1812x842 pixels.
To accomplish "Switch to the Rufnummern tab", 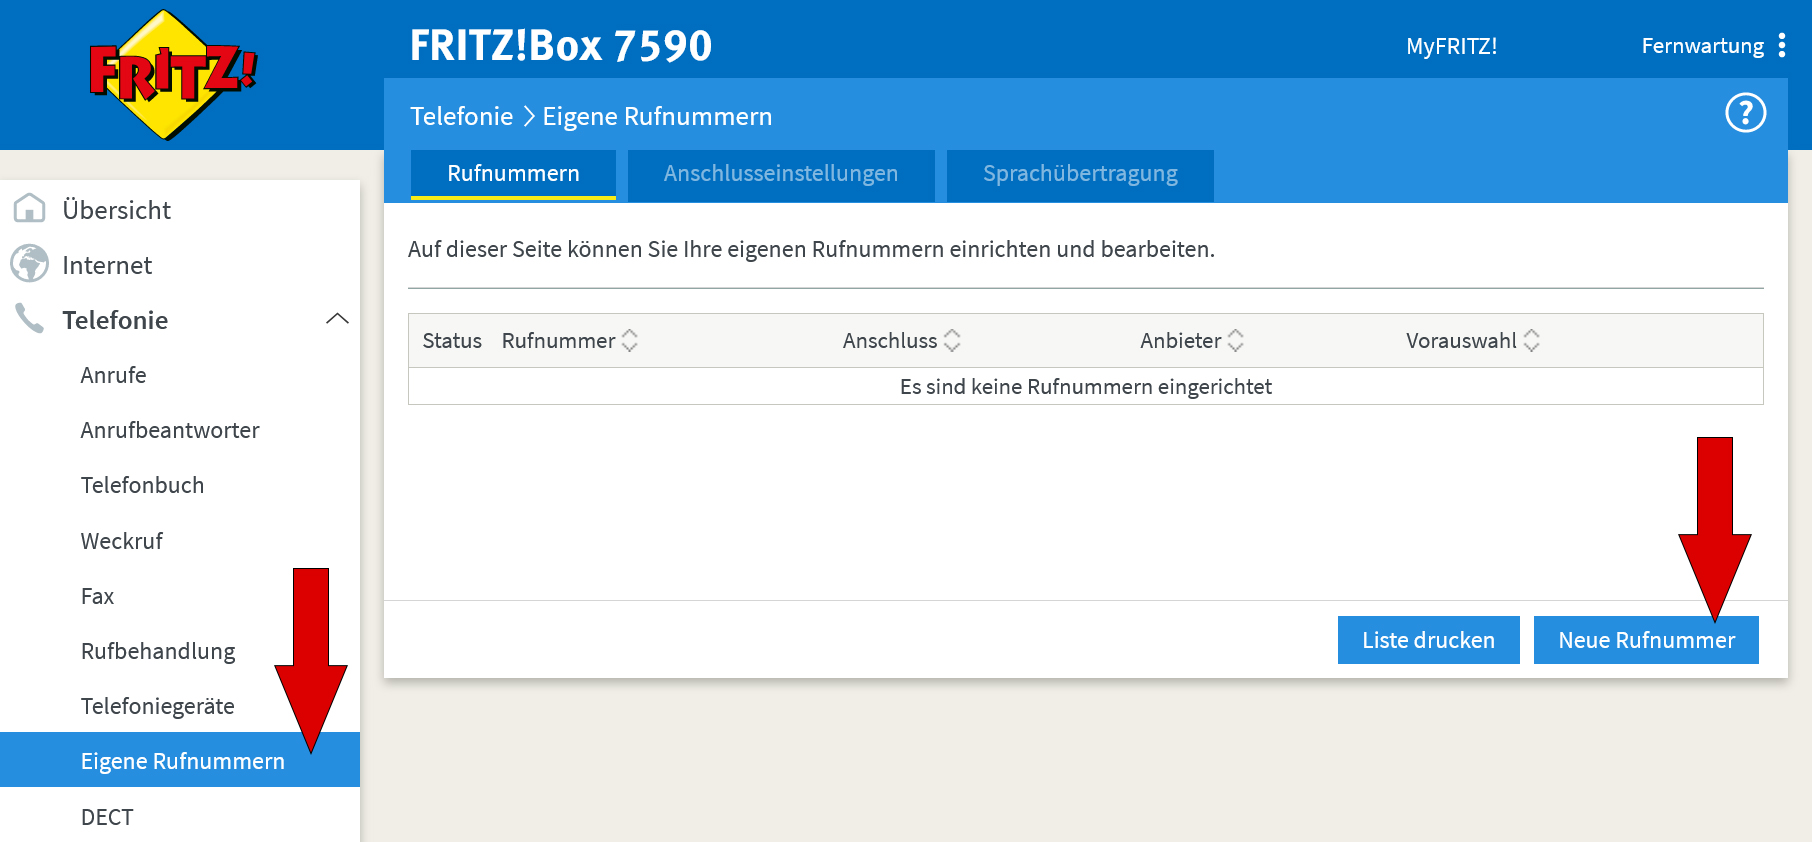I will pyautogui.click(x=513, y=175).
